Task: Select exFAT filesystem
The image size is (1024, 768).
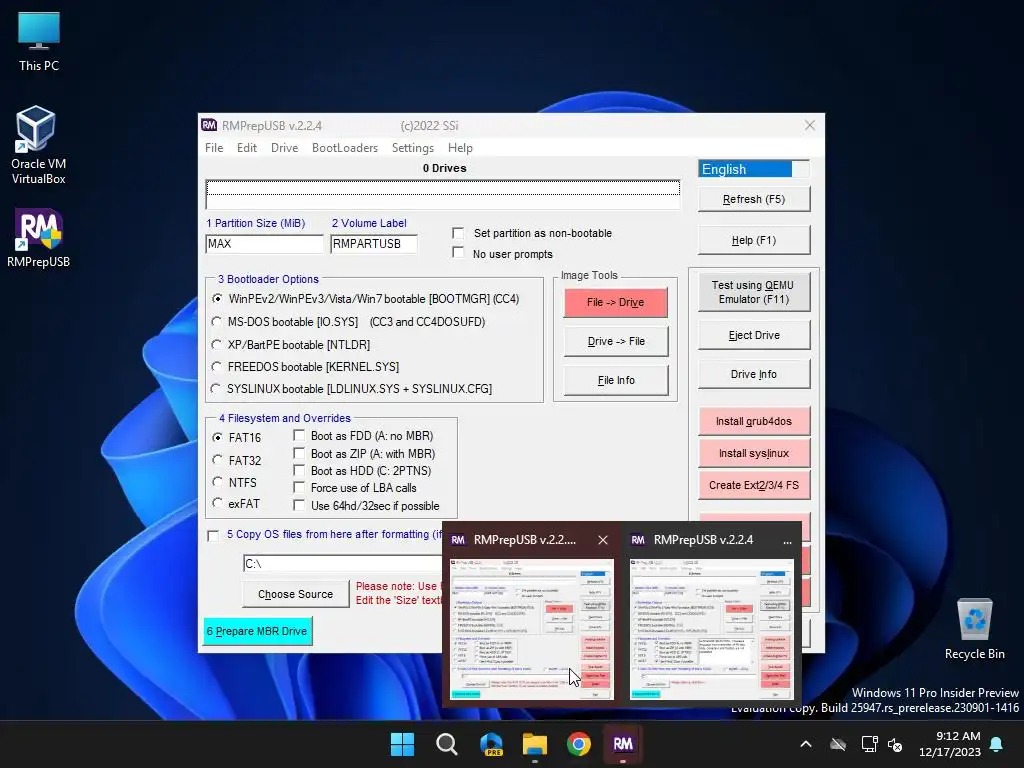Action: click(x=217, y=504)
